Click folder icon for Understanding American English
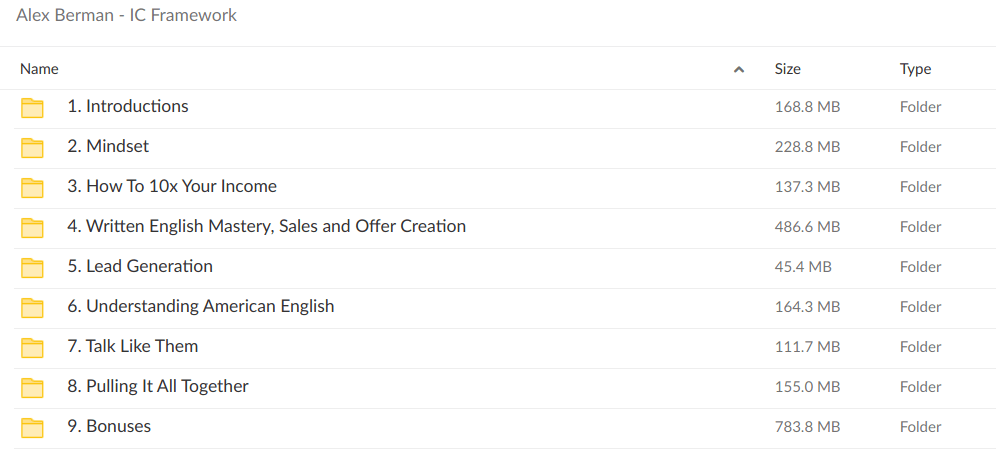Screen dimensions: 996x449 pos(33,308)
